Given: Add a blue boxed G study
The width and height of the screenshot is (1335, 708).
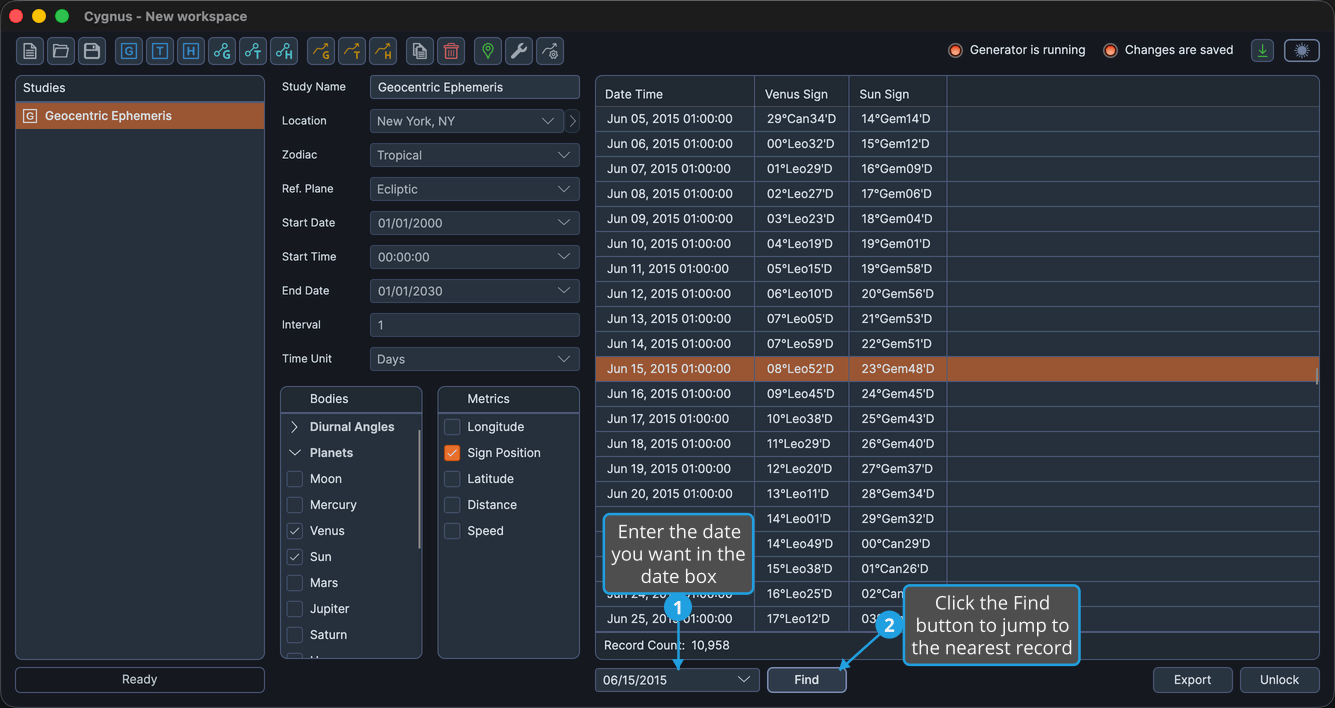Looking at the screenshot, I should tap(129, 50).
